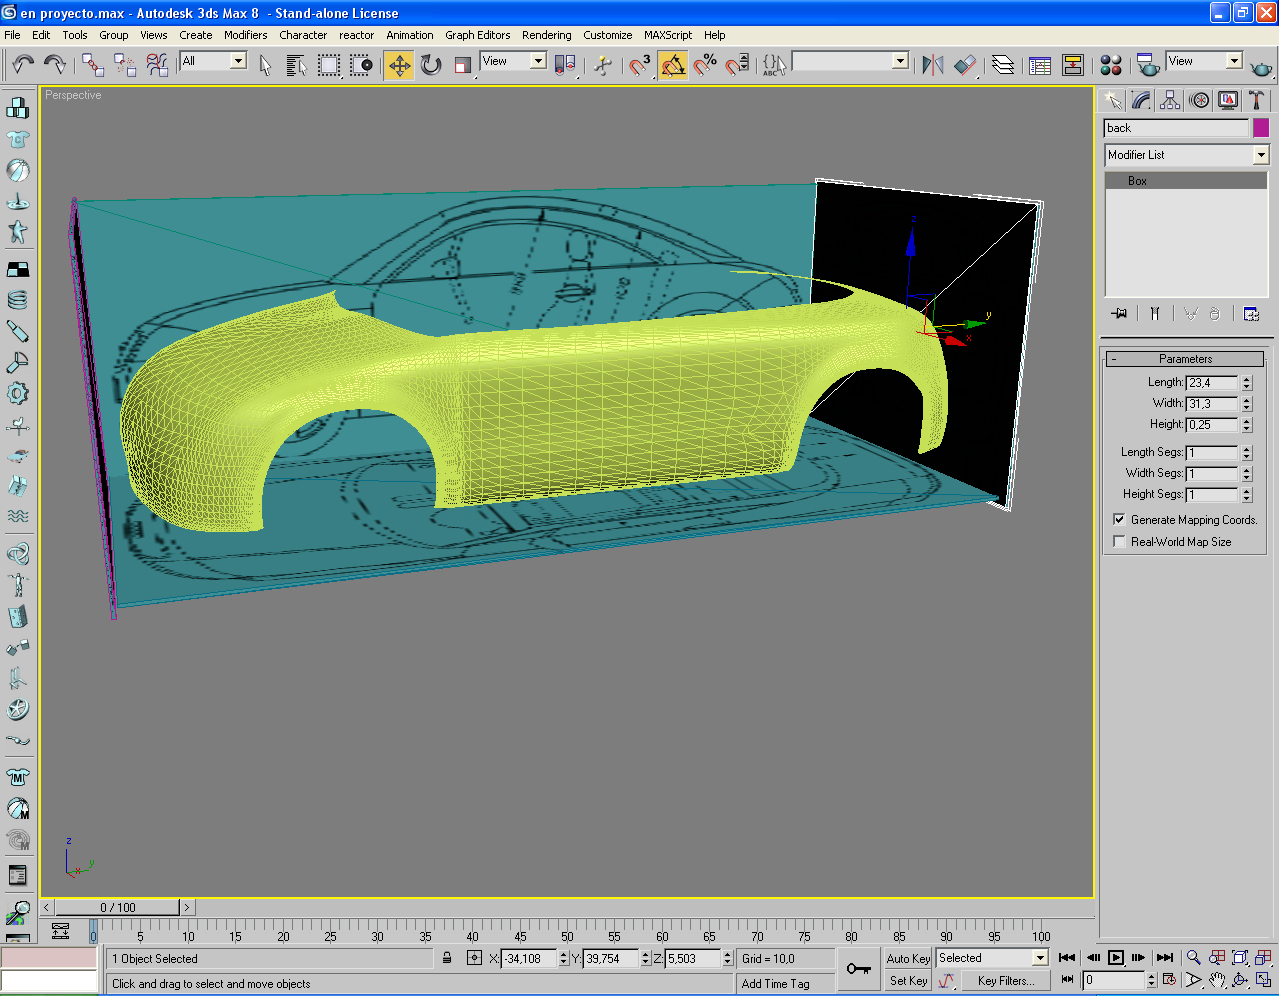This screenshot has width=1279, height=996.
Task: Click the Play Animation button
Action: (x=1116, y=958)
